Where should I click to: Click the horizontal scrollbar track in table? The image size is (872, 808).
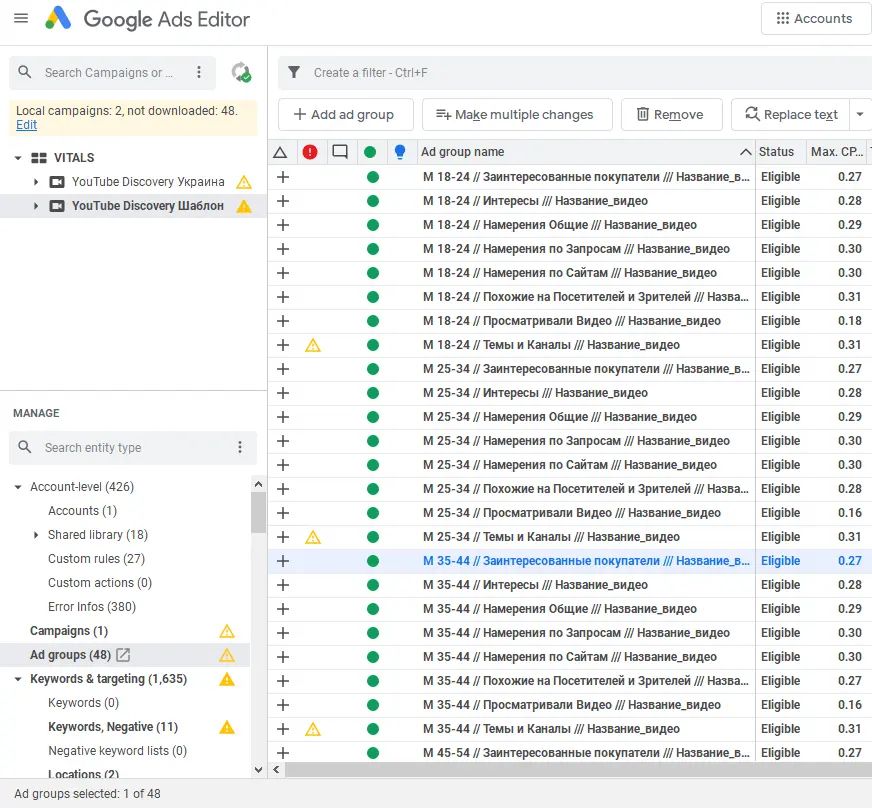tap(578, 770)
